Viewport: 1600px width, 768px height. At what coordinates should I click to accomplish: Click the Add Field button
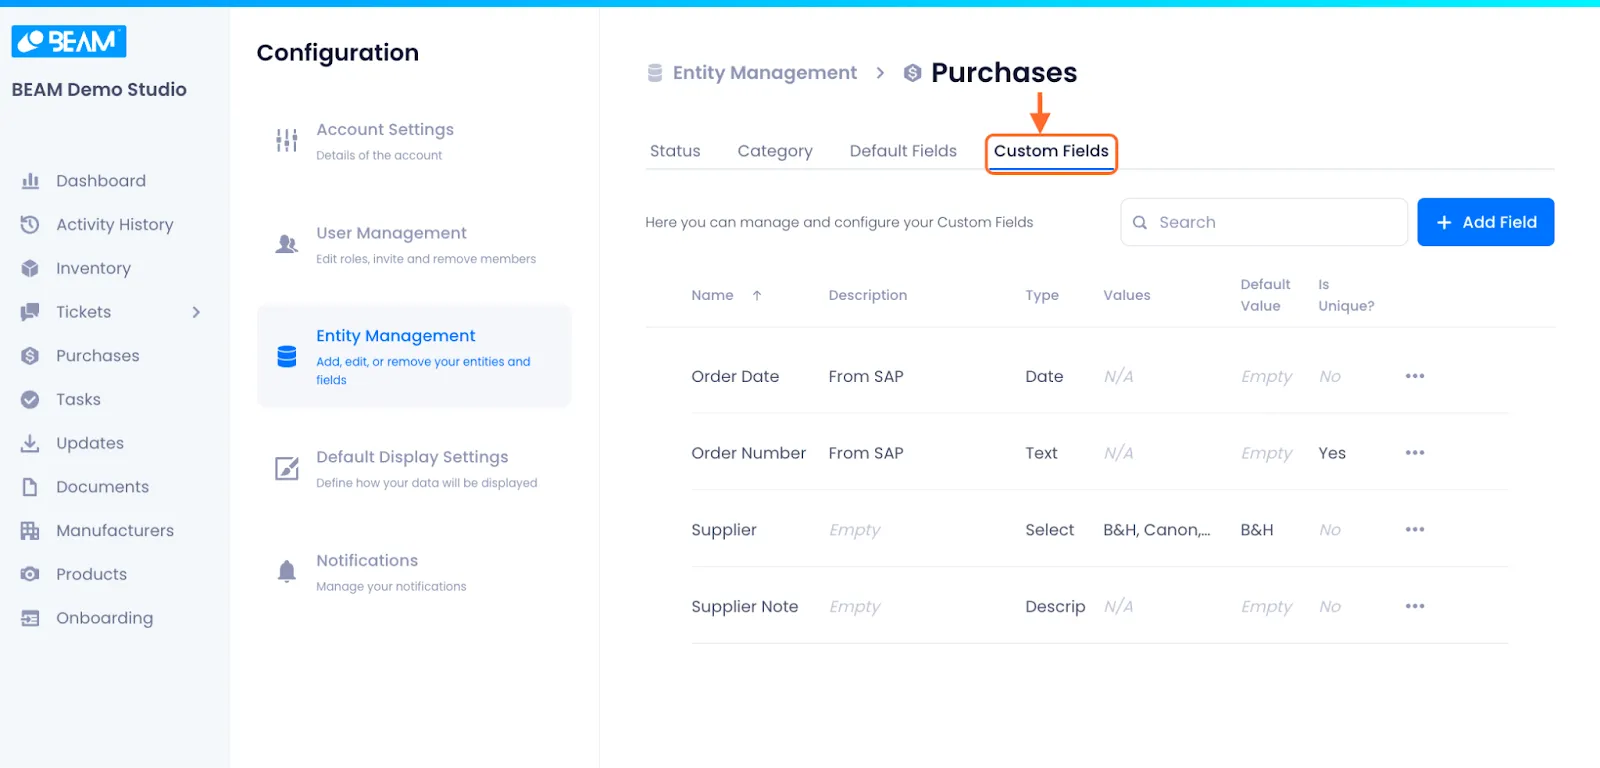1486,222
